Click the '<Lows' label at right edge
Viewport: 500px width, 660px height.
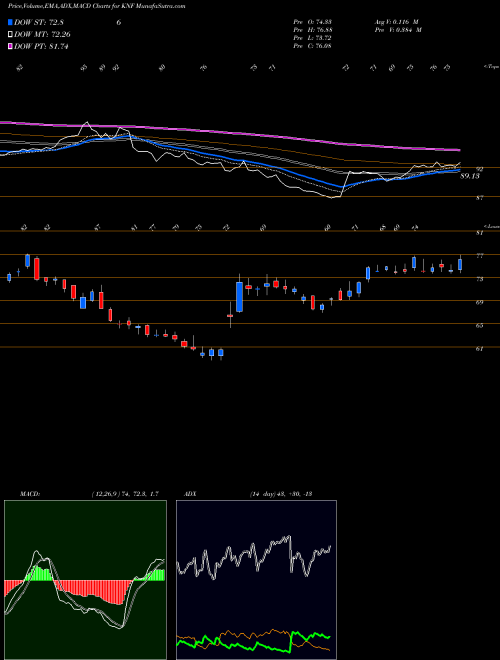click(491, 226)
